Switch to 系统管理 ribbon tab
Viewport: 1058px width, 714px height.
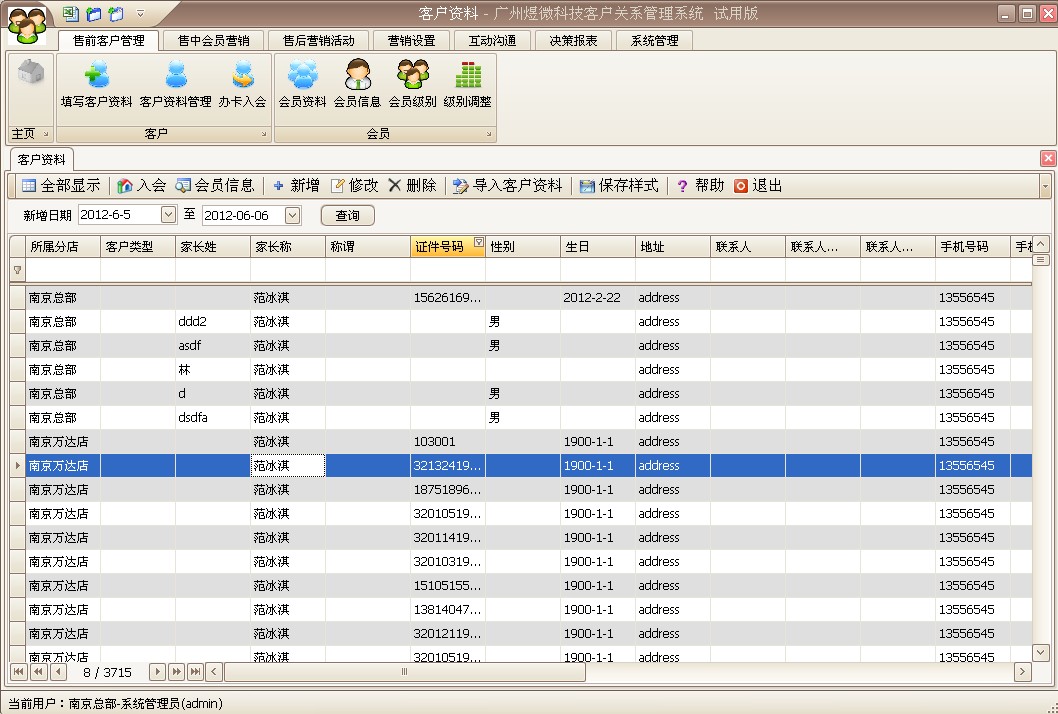click(x=655, y=40)
